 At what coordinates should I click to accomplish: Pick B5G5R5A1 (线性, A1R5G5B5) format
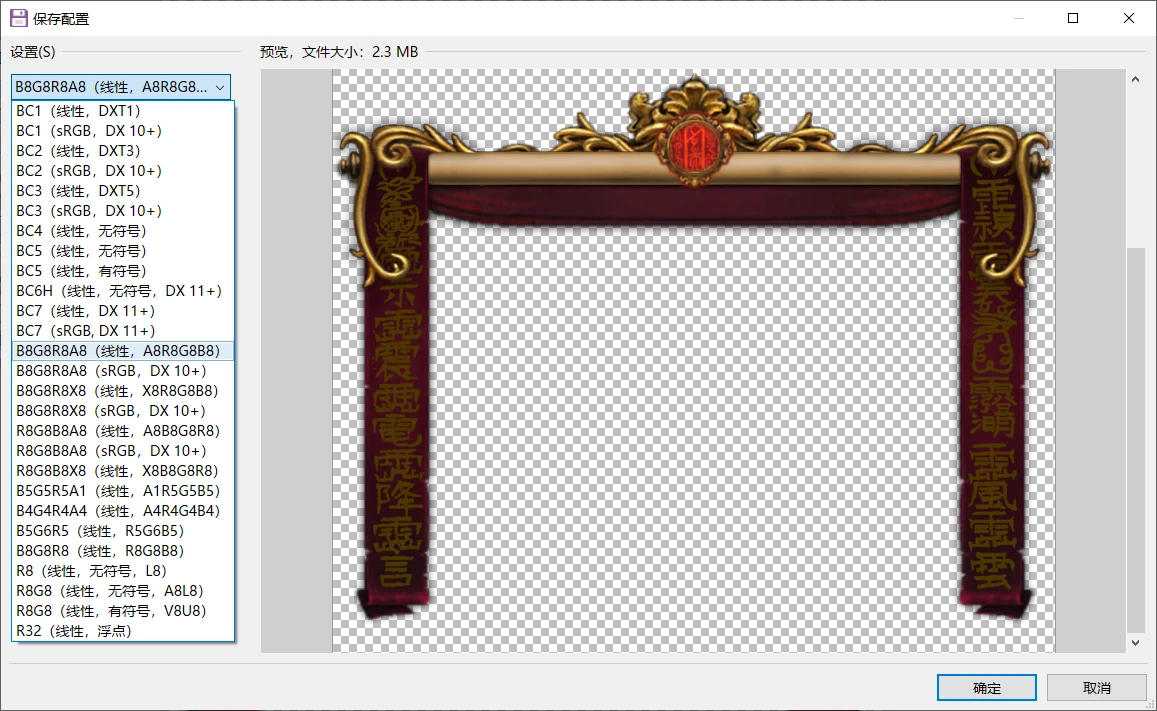coord(123,490)
